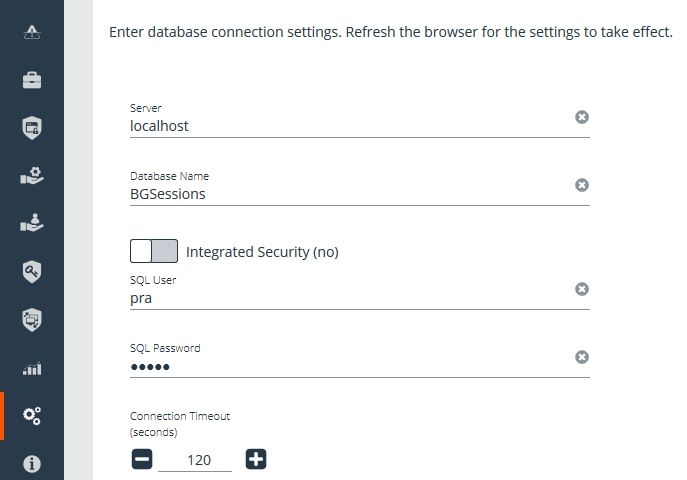Image resolution: width=687 pixels, height=480 pixels.
Task: Open the alerts warning triangle icon
Action: [x=32, y=32]
